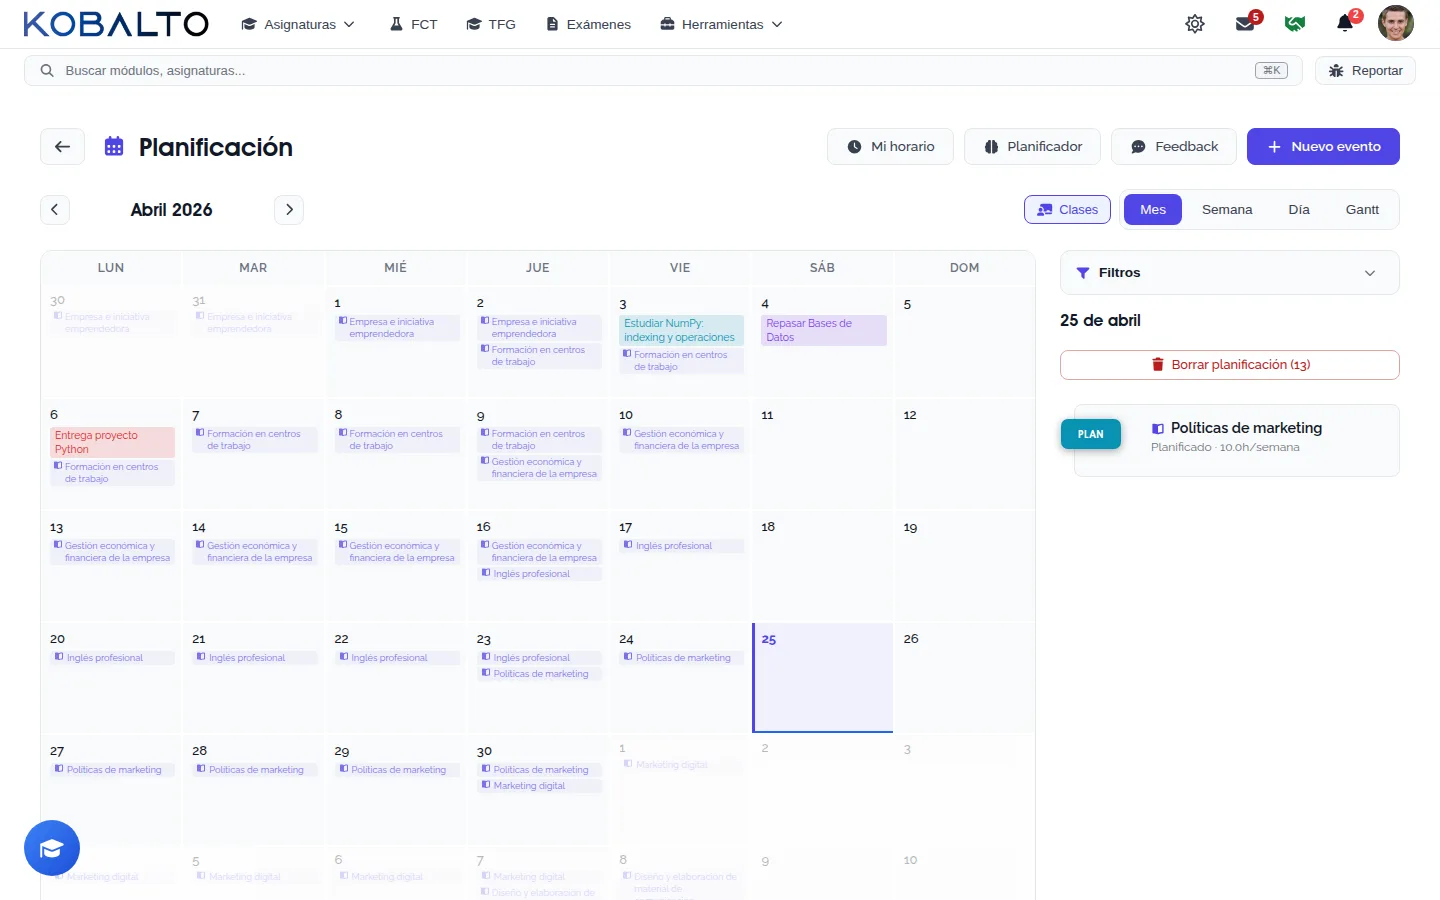The width and height of the screenshot is (1440, 900).
Task: Click the keyboard shortcut badge in search bar
Action: click(x=1271, y=70)
